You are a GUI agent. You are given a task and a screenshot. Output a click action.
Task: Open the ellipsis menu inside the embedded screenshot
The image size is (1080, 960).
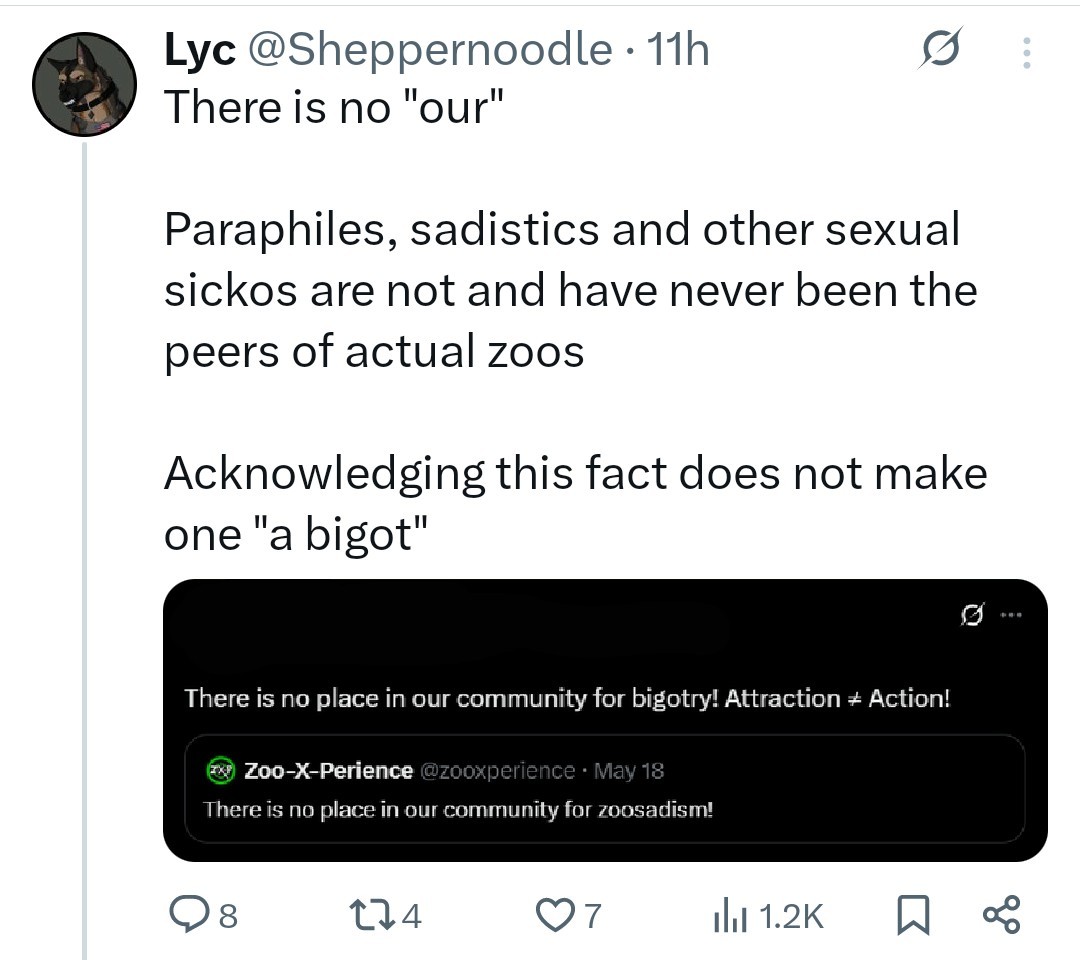(1011, 614)
